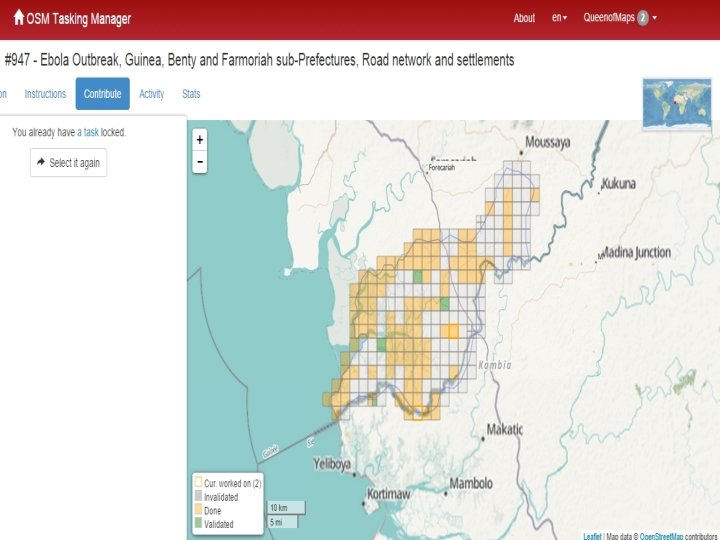The width and height of the screenshot is (720, 540).
Task: Select the Contribute tab
Action: (102, 94)
